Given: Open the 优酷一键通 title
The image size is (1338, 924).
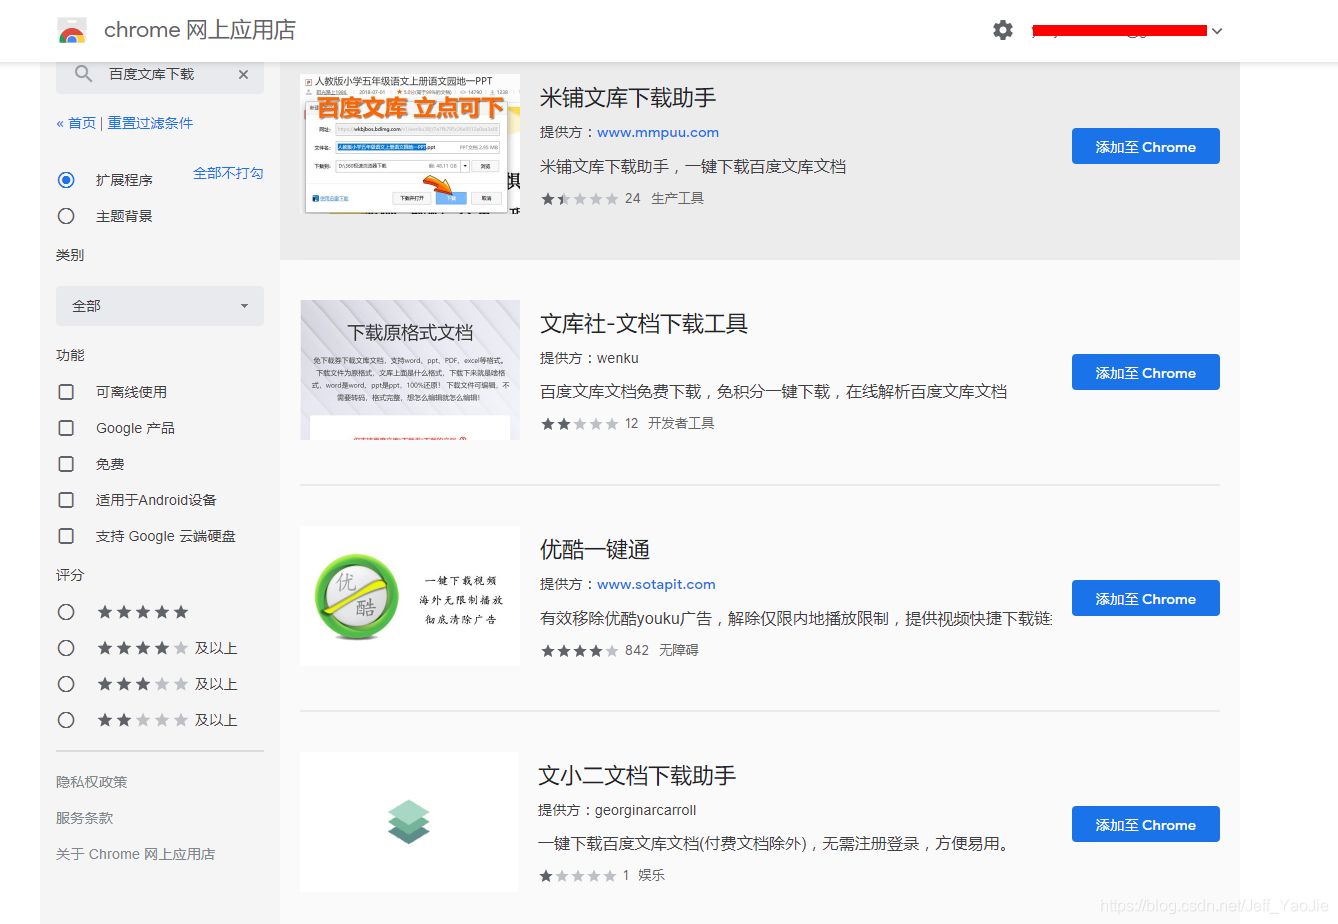Looking at the screenshot, I should point(595,550).
